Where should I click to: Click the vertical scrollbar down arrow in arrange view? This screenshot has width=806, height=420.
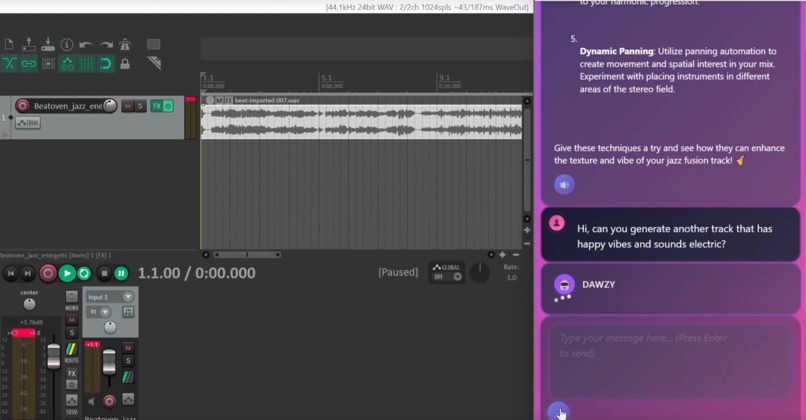coord(527,219)
